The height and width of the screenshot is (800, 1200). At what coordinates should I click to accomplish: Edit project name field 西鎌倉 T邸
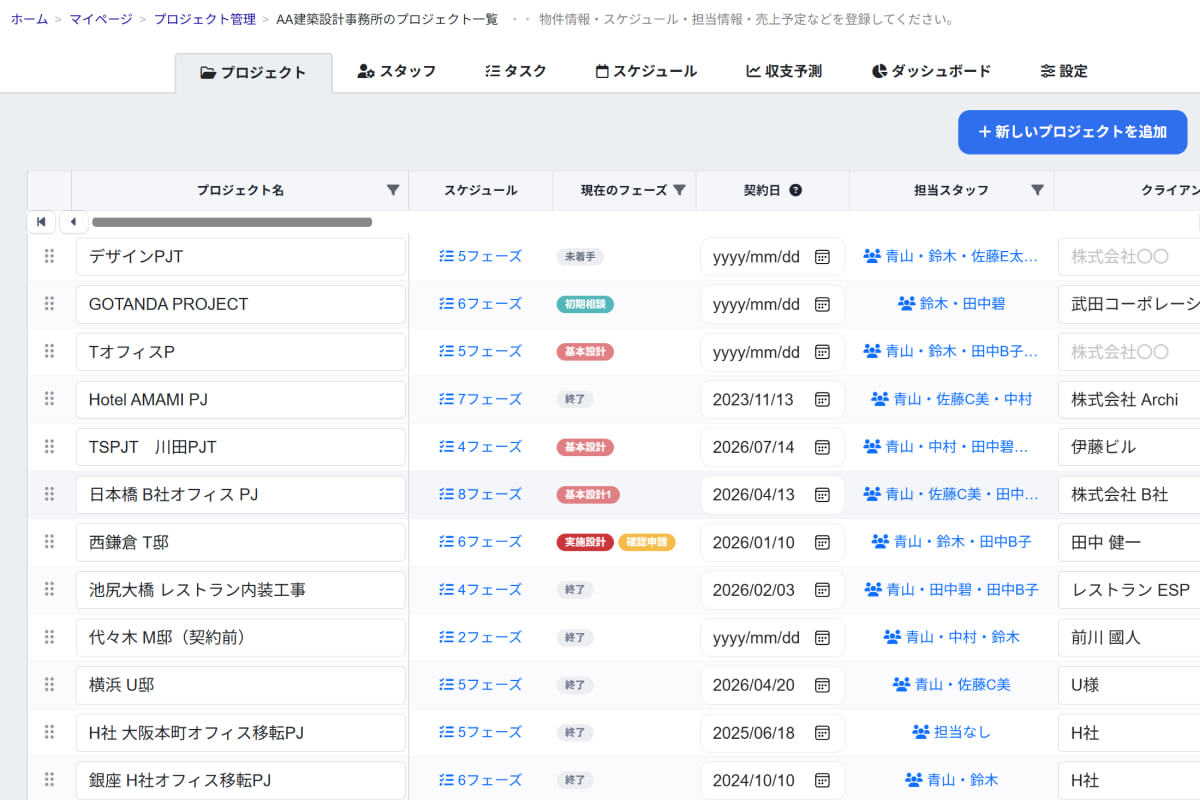(241, 542)
